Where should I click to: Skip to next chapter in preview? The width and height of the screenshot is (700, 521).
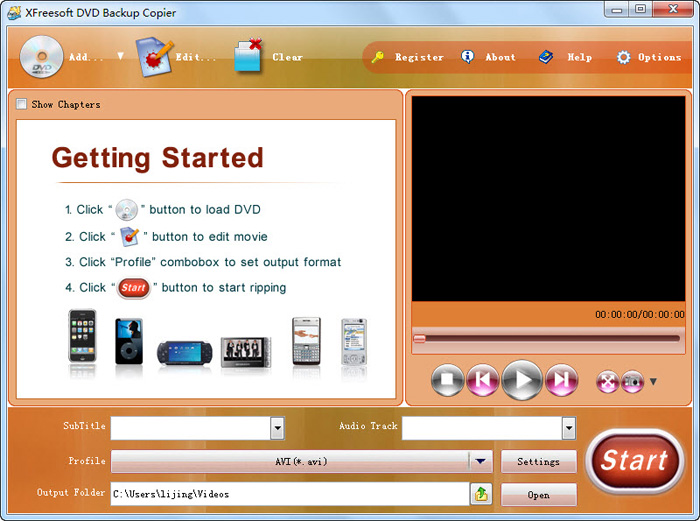click(x=562, y=380)
